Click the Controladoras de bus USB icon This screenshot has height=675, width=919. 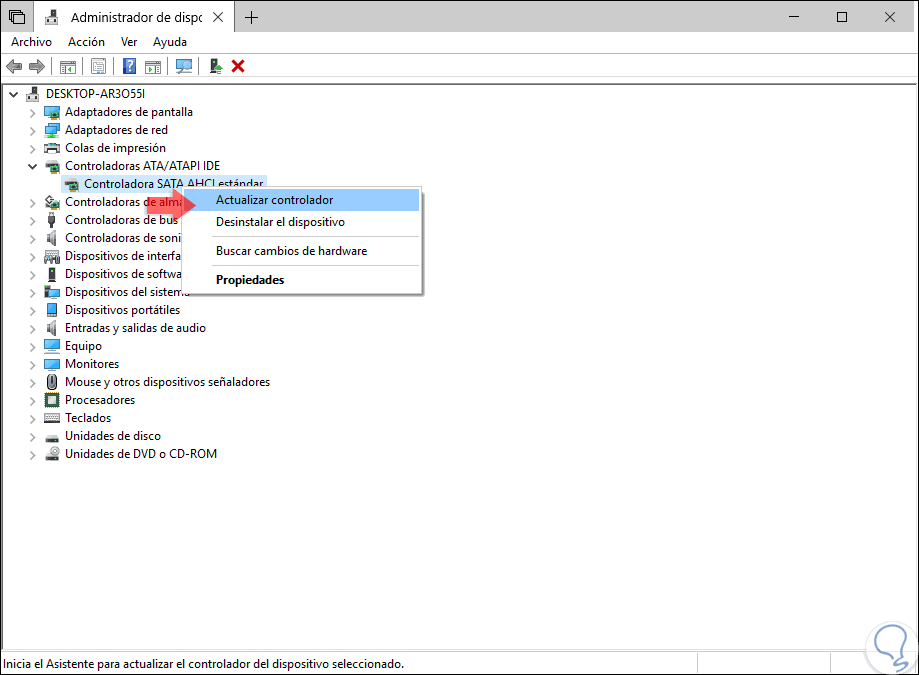(x=52, y=220)
